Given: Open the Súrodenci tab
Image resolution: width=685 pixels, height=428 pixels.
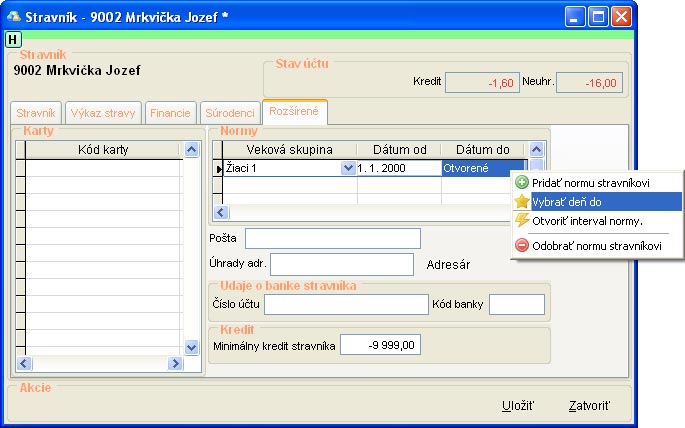Looking at the screenshot, I should 230,113.
